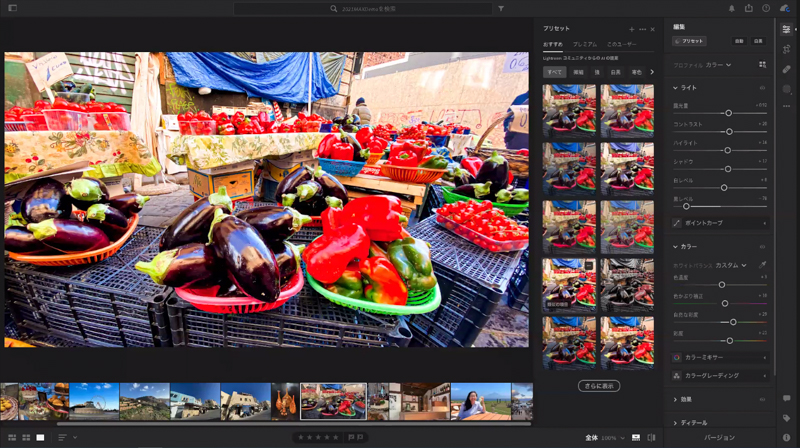This screenshot has height=448, width=800.
Task: Set a one-star rating
Action: click(x=301, y=437)
